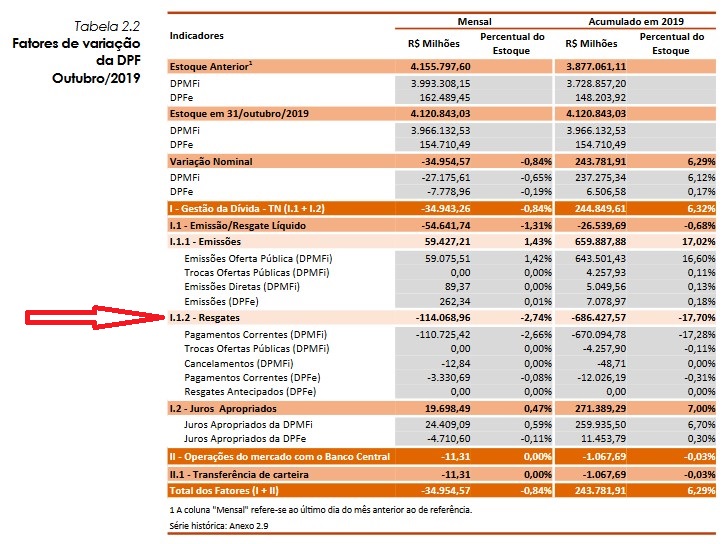
Task: Select 'Emissões Oferta Pública (DPMFi)' row label
Action: pyautogui.click(x=257, y=257)
